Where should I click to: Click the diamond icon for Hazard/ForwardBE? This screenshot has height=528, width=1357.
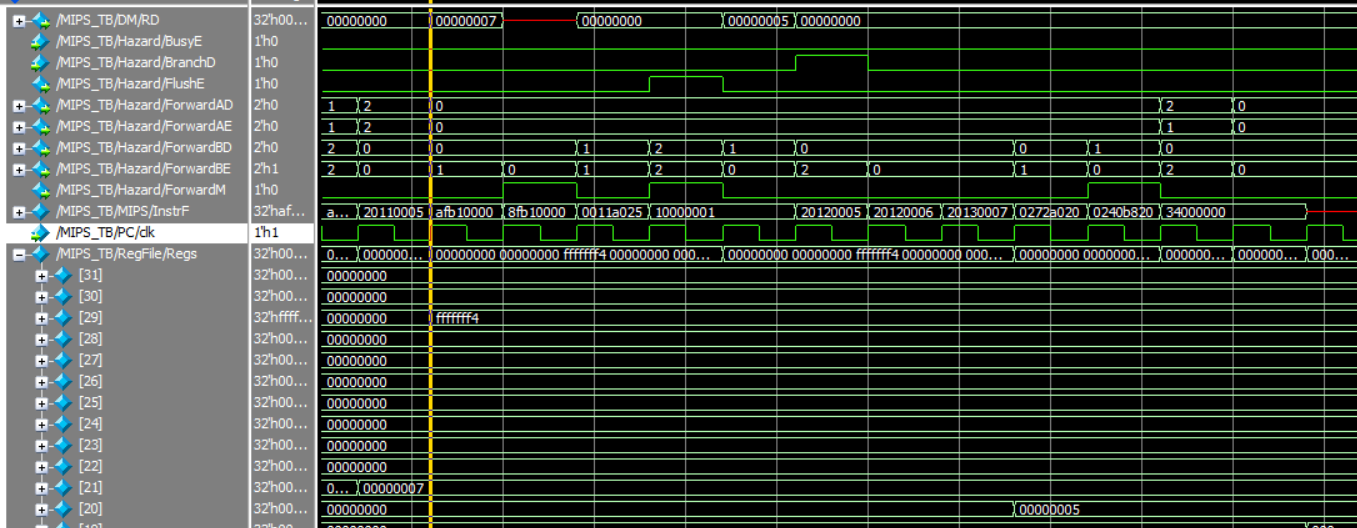[41, 169]
